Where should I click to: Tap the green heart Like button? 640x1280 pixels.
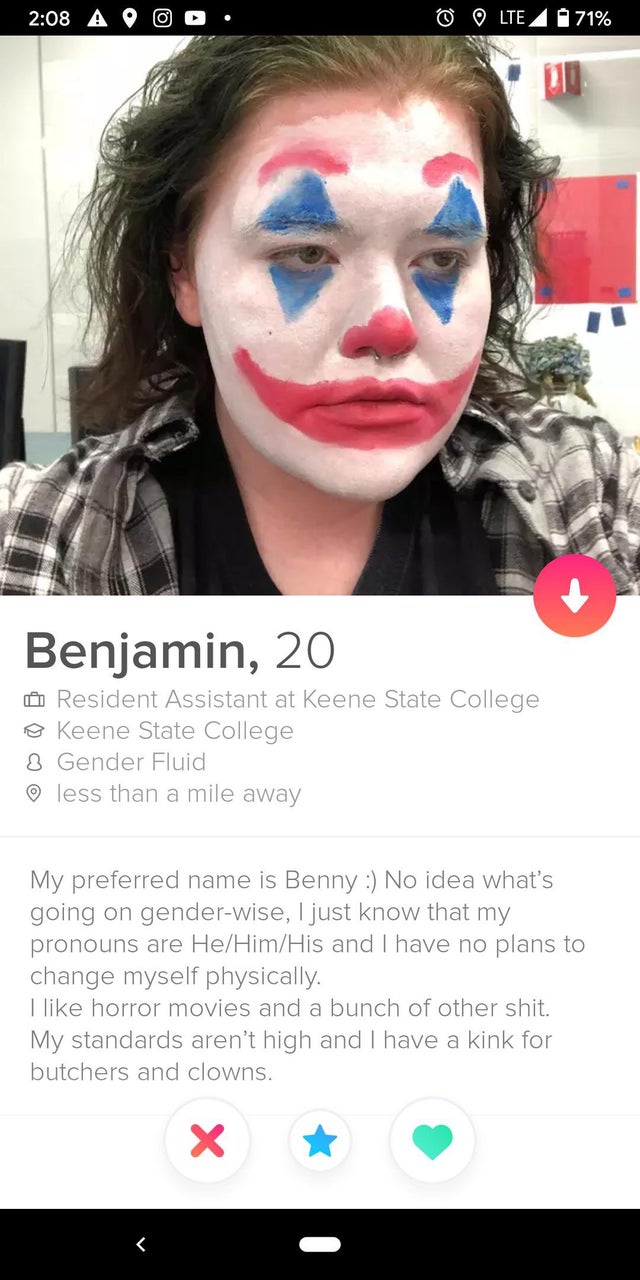tap(432, 1141)
